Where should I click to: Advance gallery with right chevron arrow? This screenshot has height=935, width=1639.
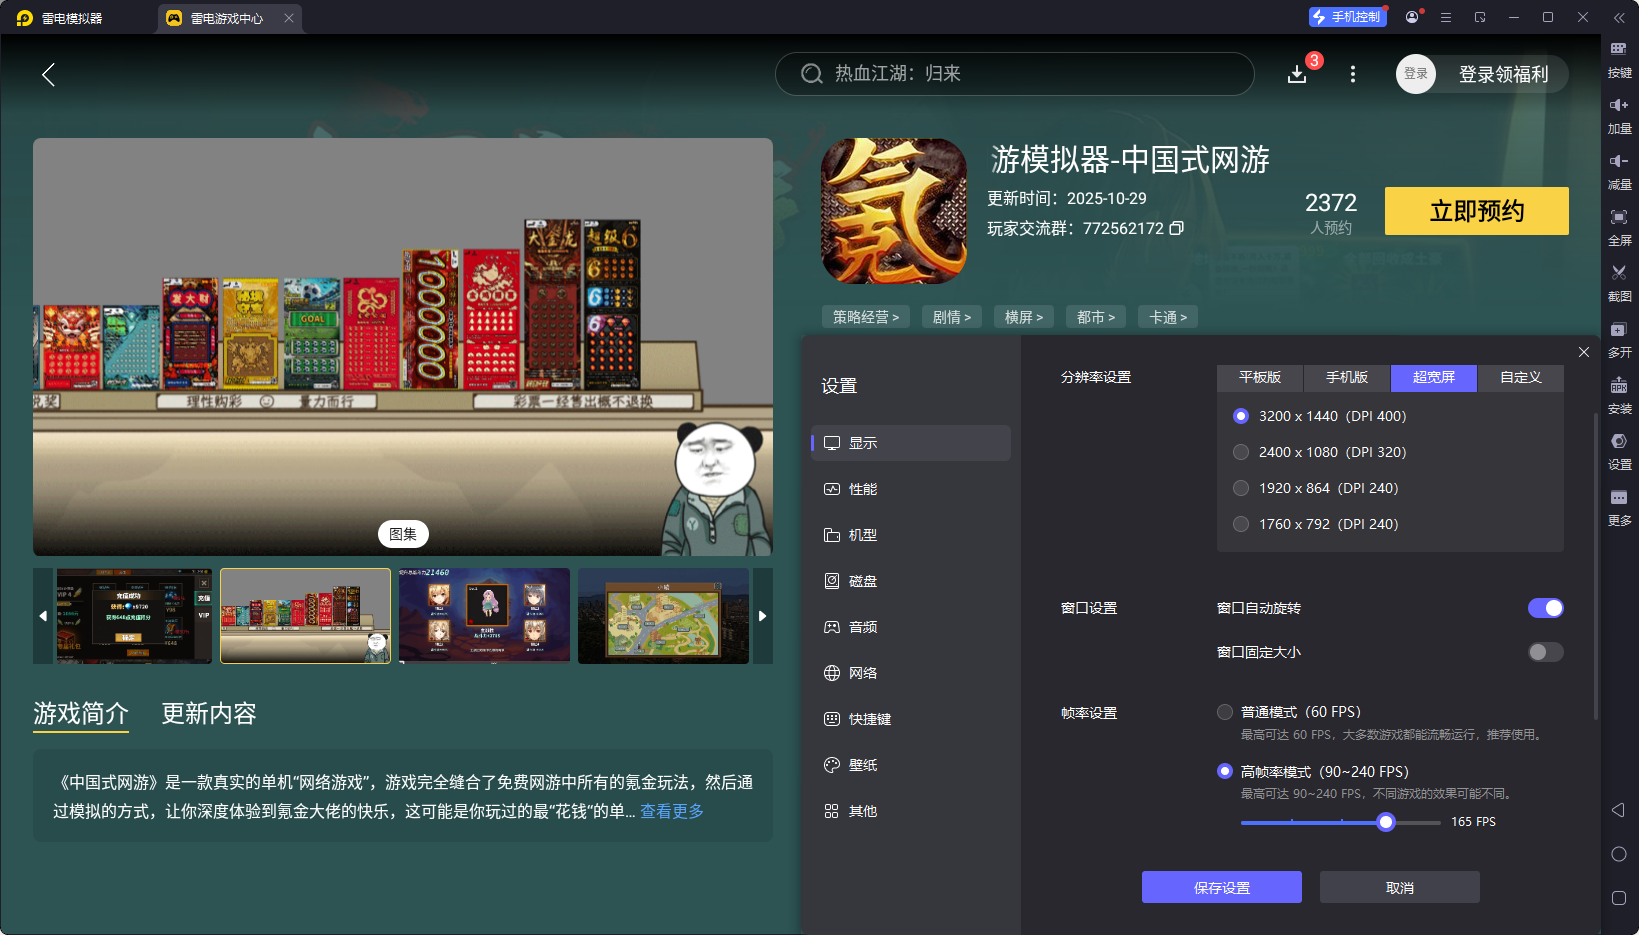point(762,616)
